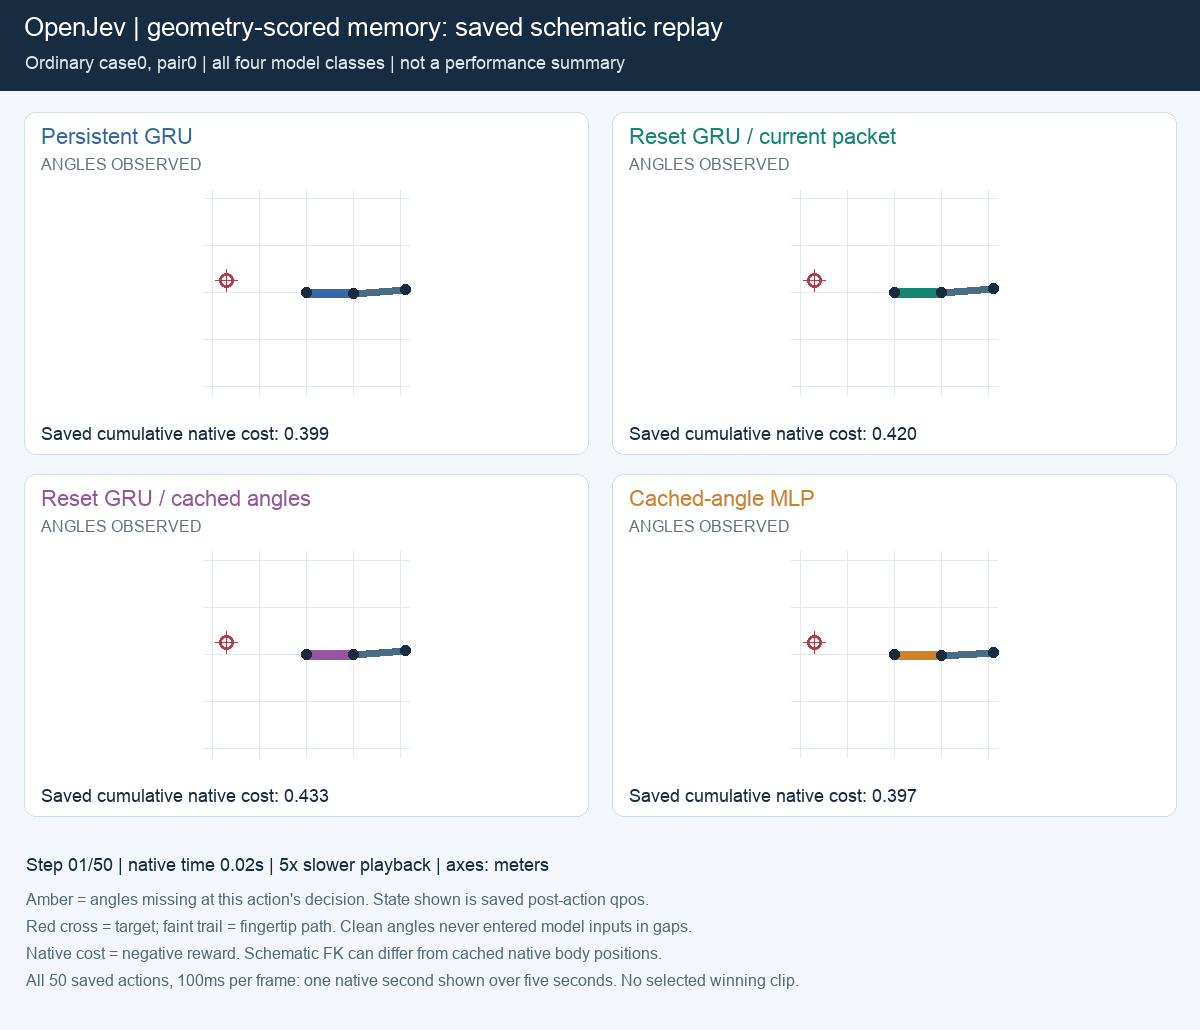Click the target crosshair in Cached-angle MLP plot
This screenshot has width=1200, height=1030.
[x=815, y=642]
